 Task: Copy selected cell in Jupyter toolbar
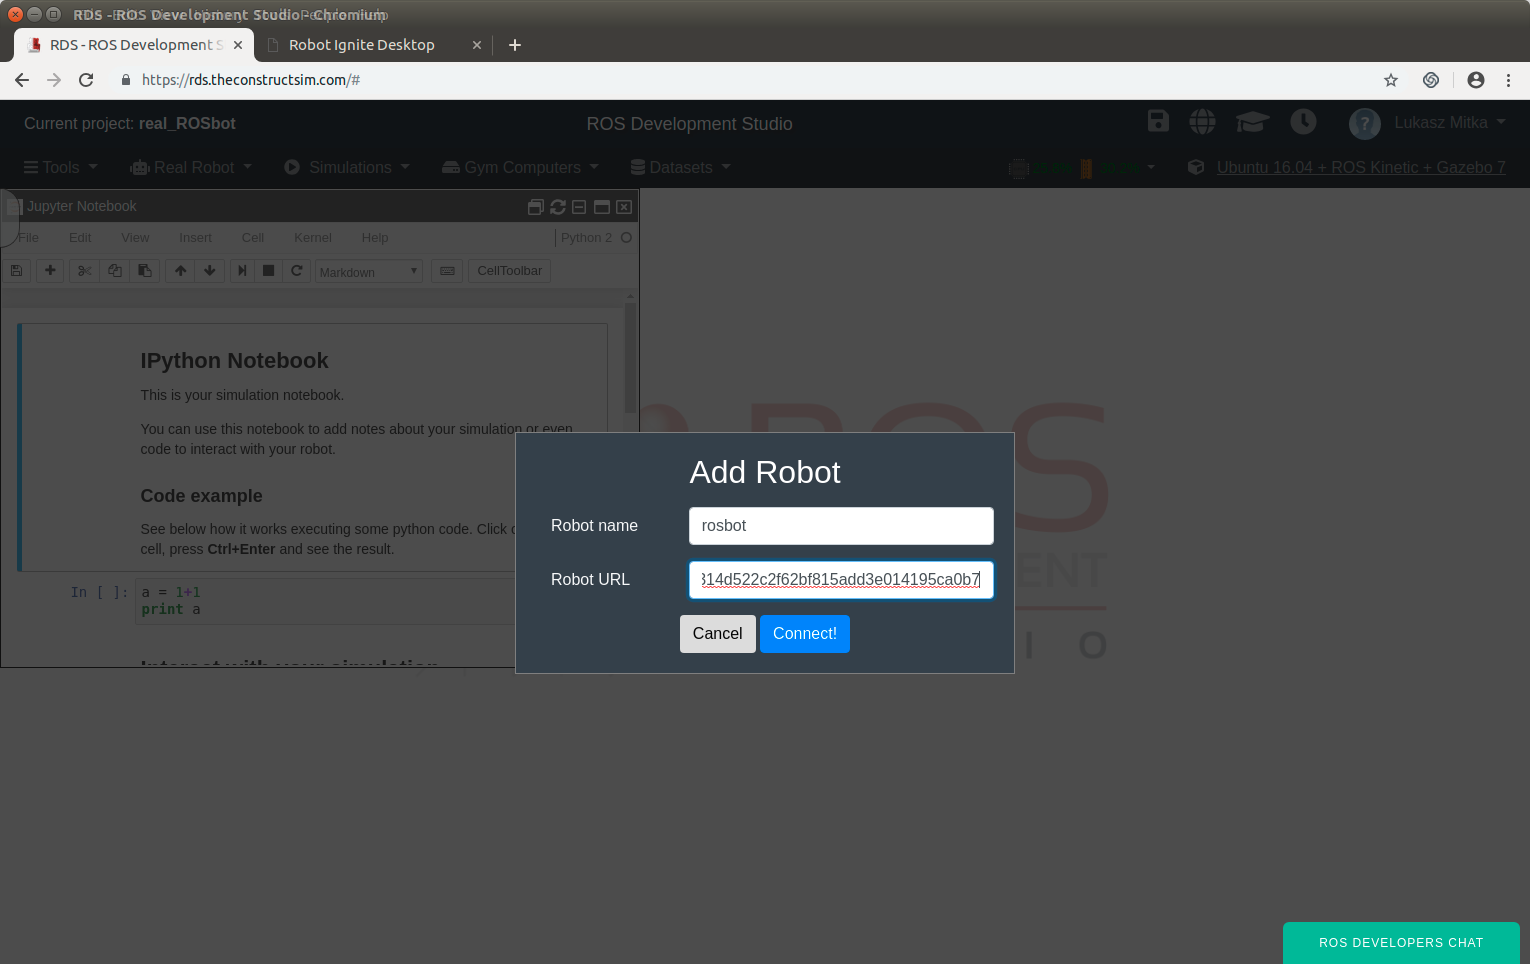[x=114, y=271]
